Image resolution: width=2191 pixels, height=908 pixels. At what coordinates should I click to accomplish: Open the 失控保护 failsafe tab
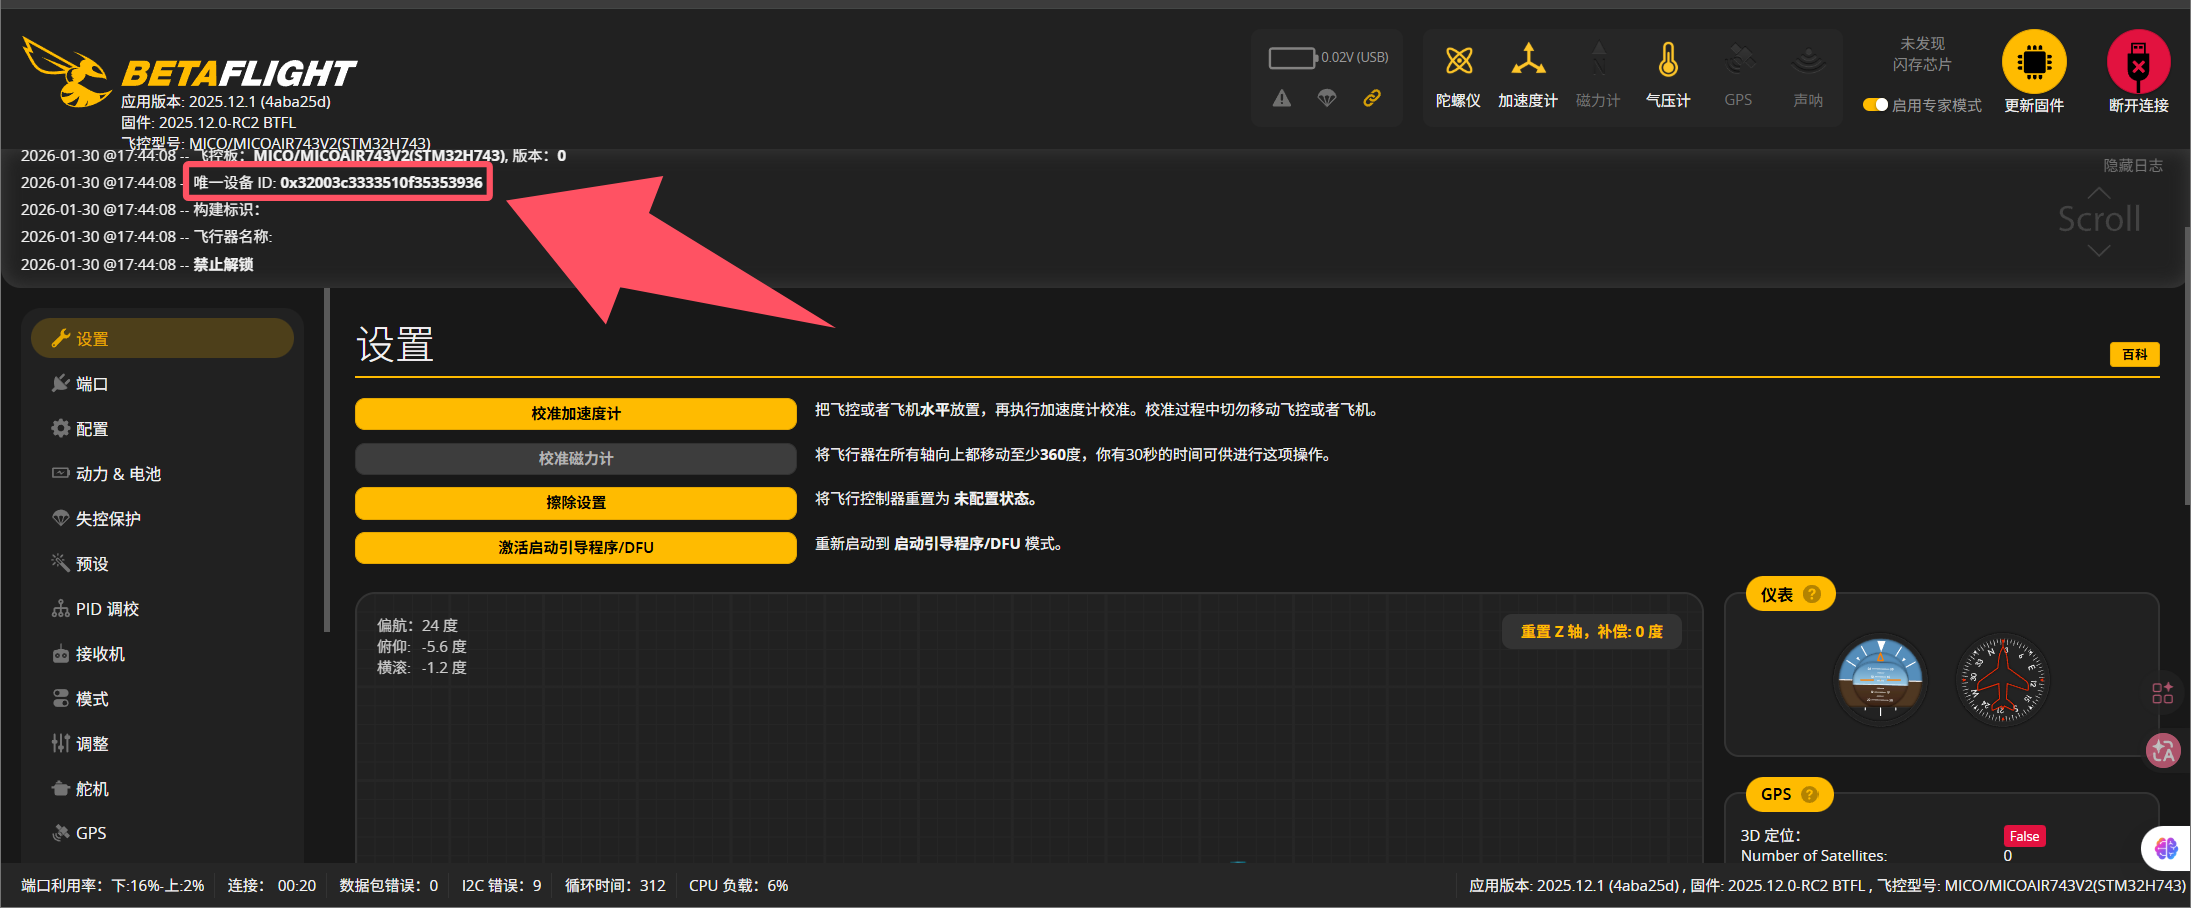(162, 519)
